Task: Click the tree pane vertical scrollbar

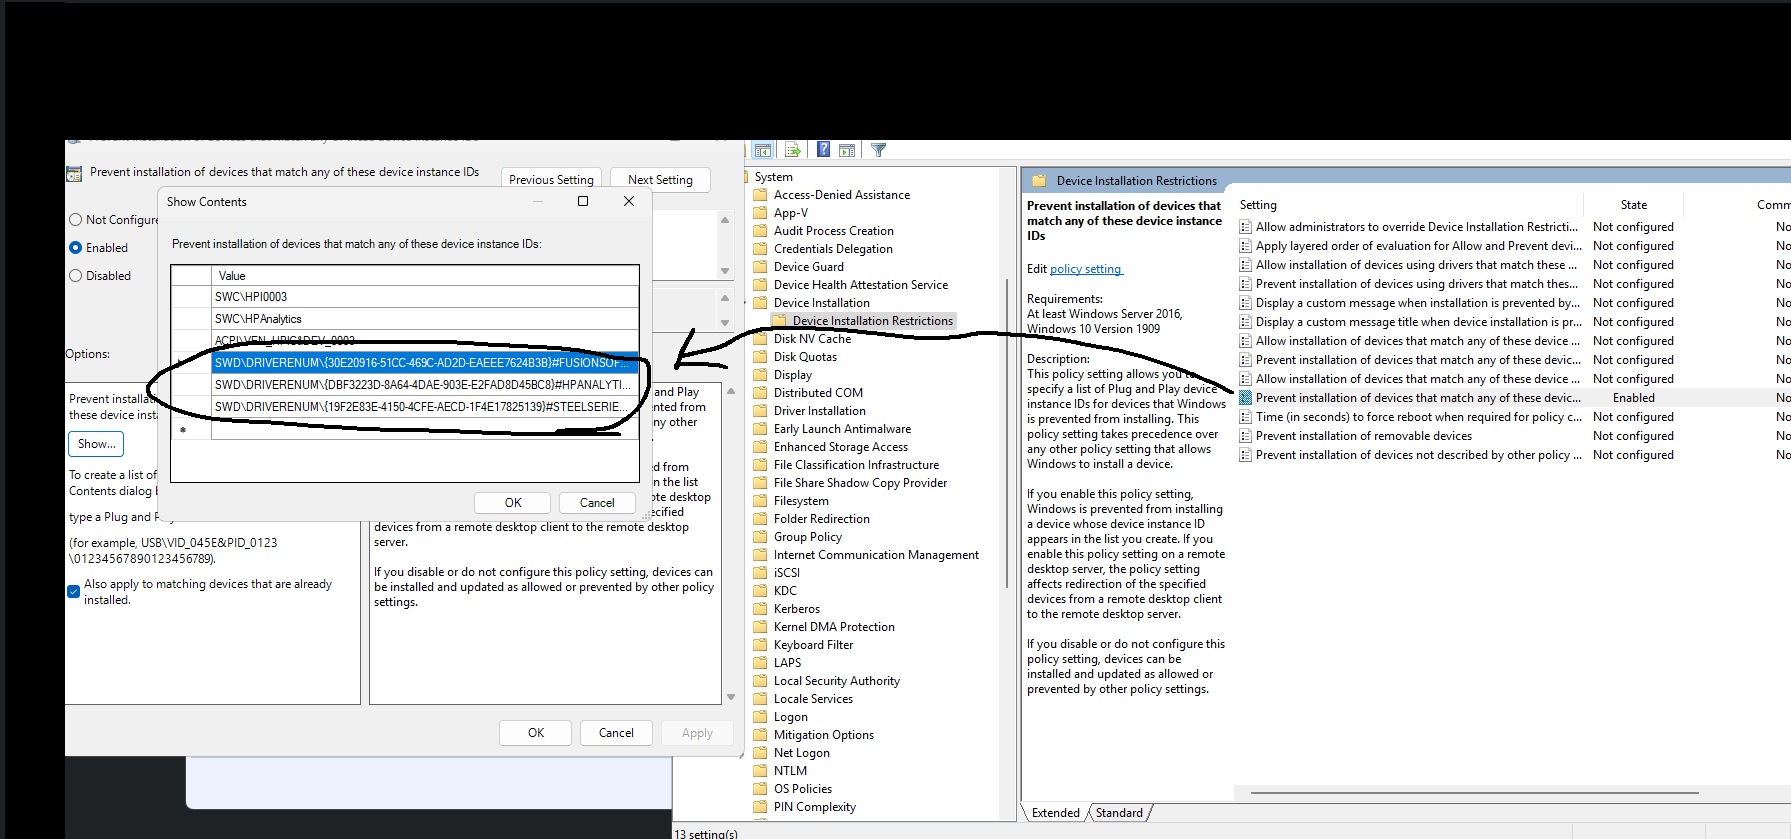Action: pos(1006,434)
